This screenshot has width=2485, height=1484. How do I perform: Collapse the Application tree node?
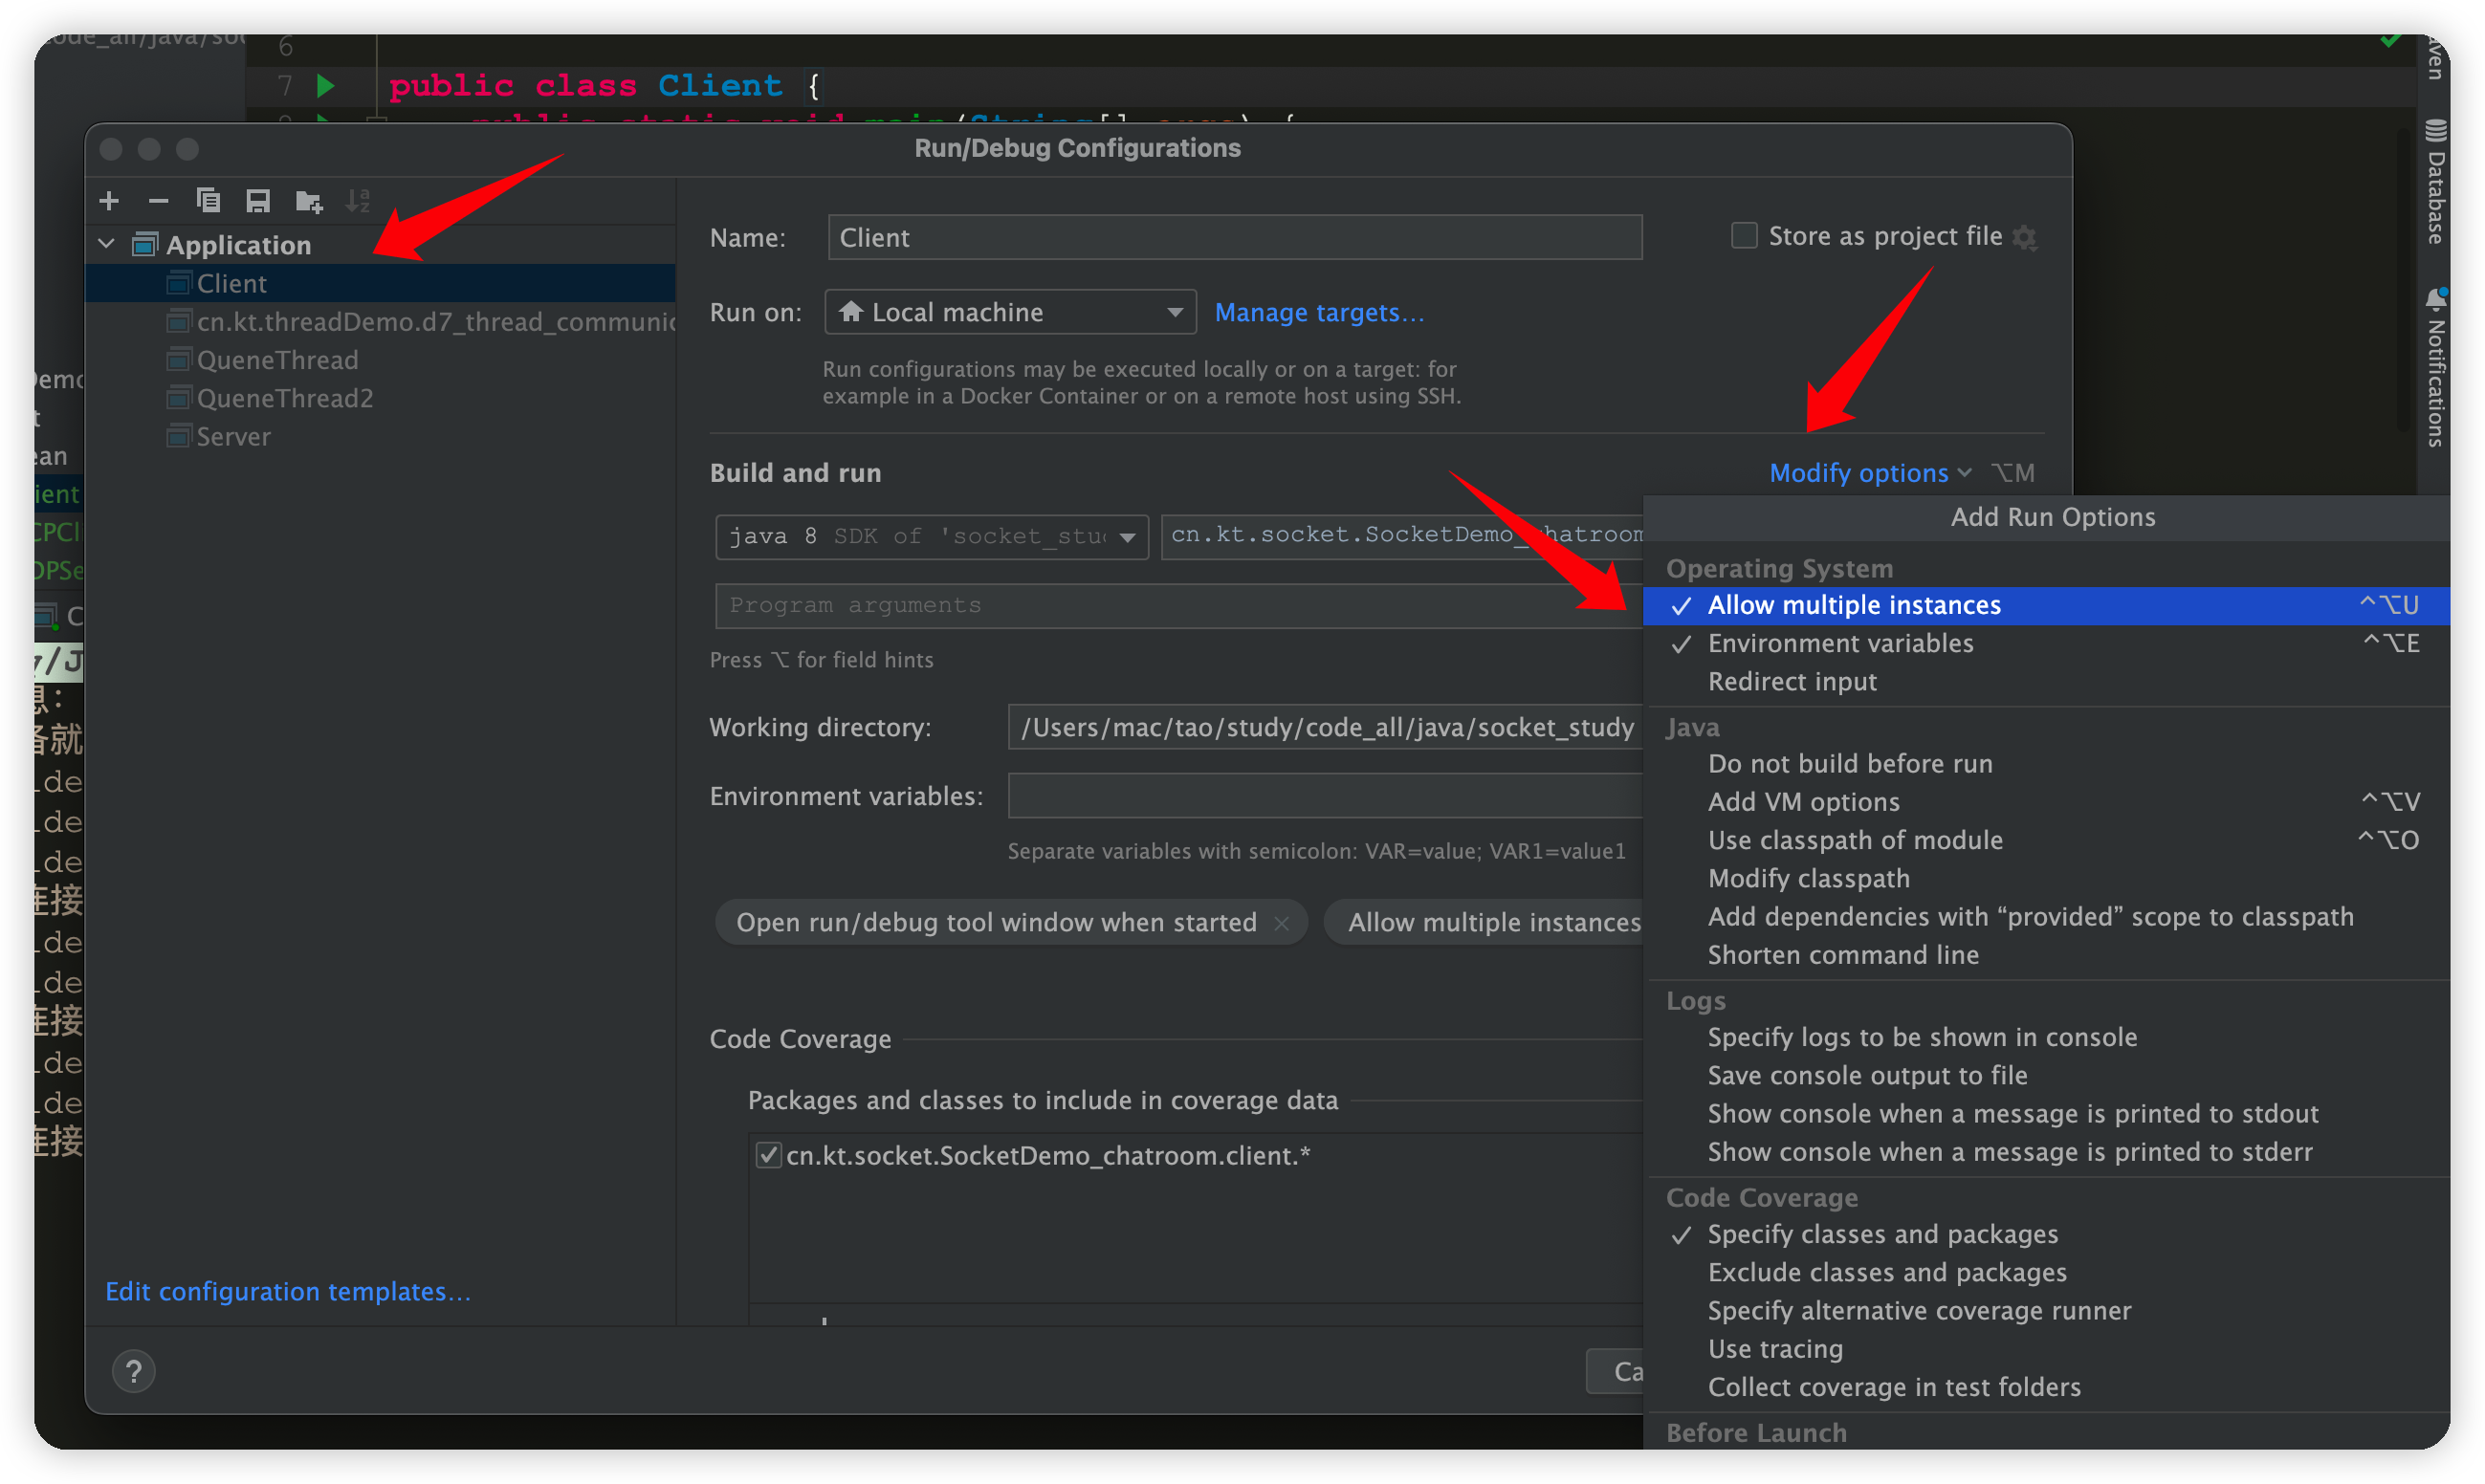[x=107, y=244]
